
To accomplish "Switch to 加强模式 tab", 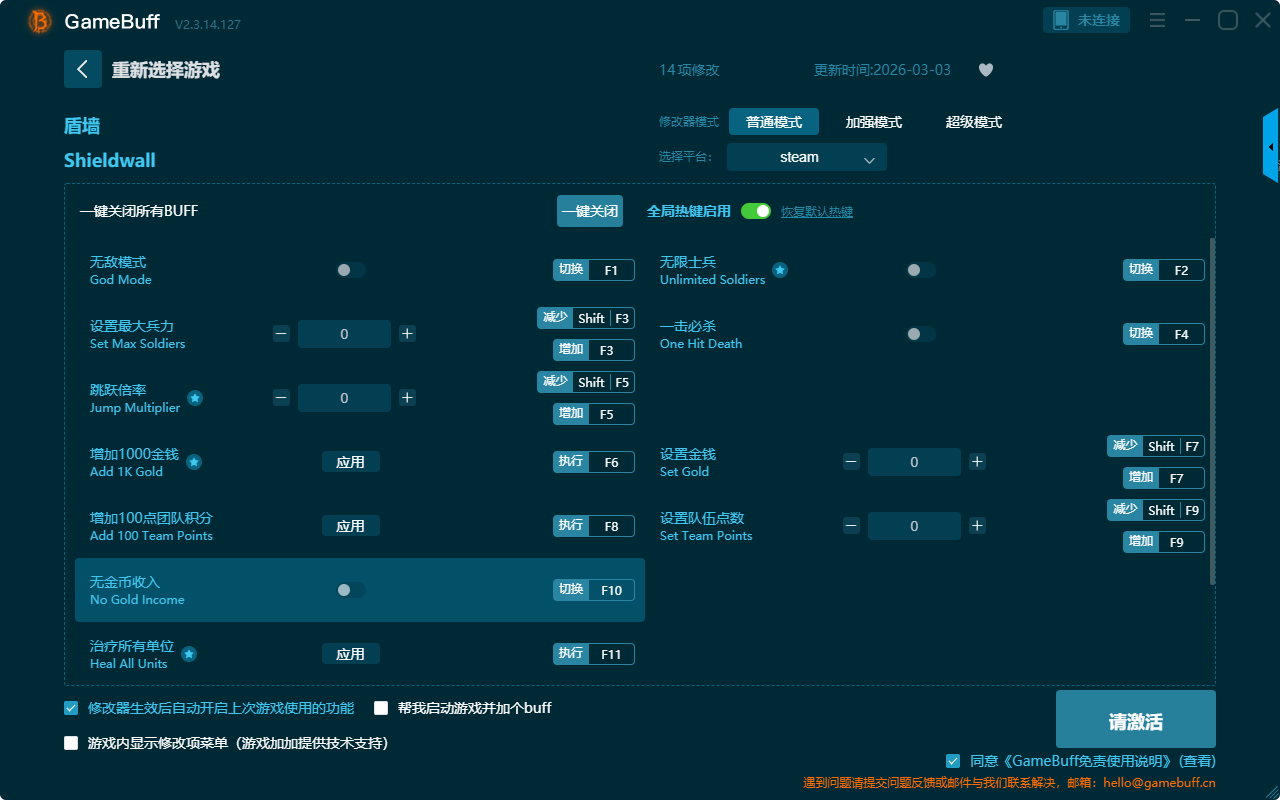I will pos(873,122).
